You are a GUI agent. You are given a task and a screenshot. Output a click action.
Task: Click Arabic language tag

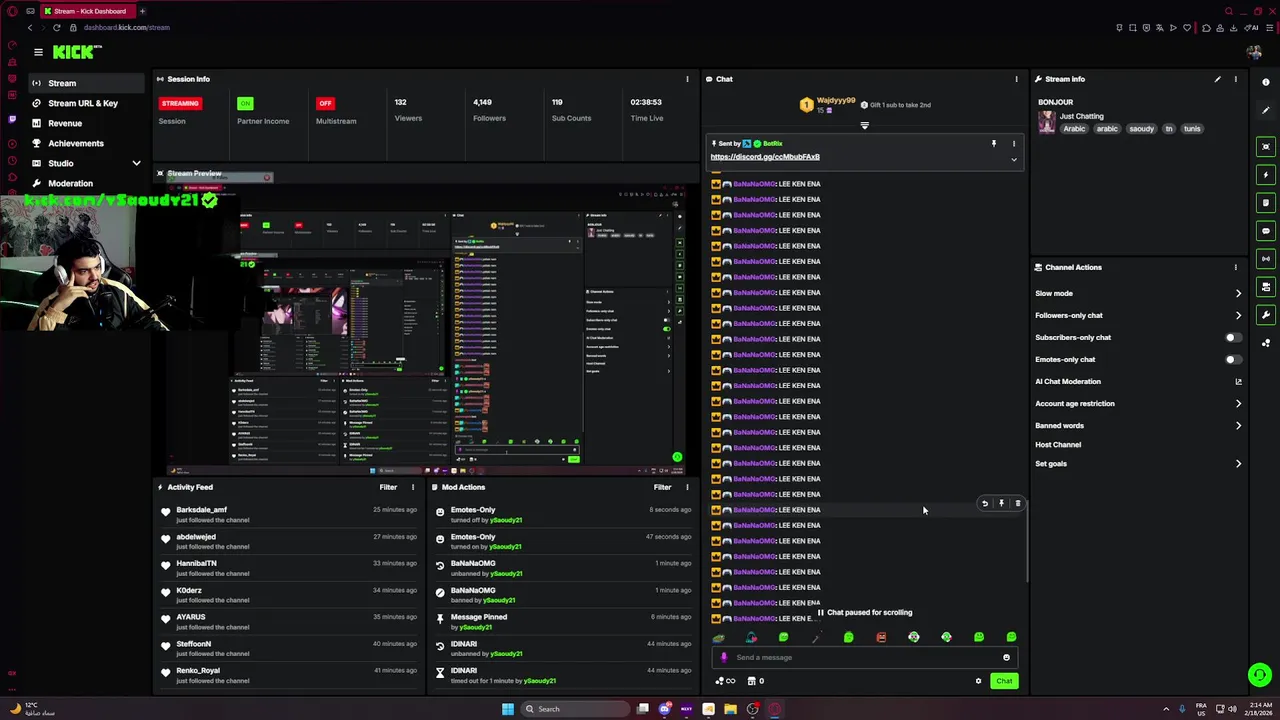pos(1074,129)
